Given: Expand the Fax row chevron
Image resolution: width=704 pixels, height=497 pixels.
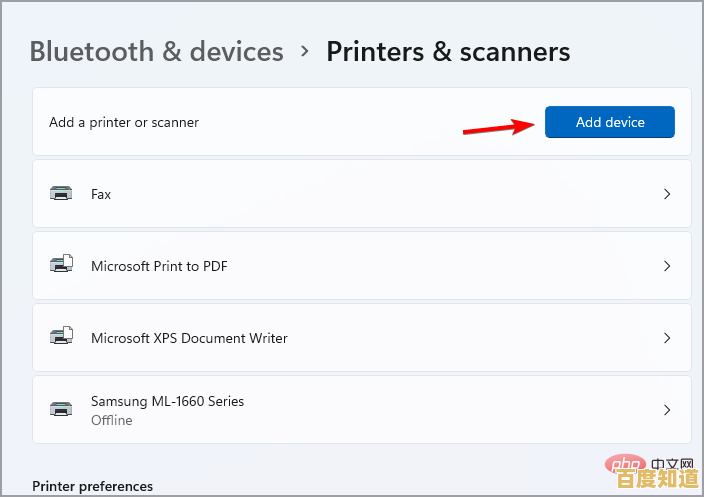Looking at the screenshot, I should 667,194.
